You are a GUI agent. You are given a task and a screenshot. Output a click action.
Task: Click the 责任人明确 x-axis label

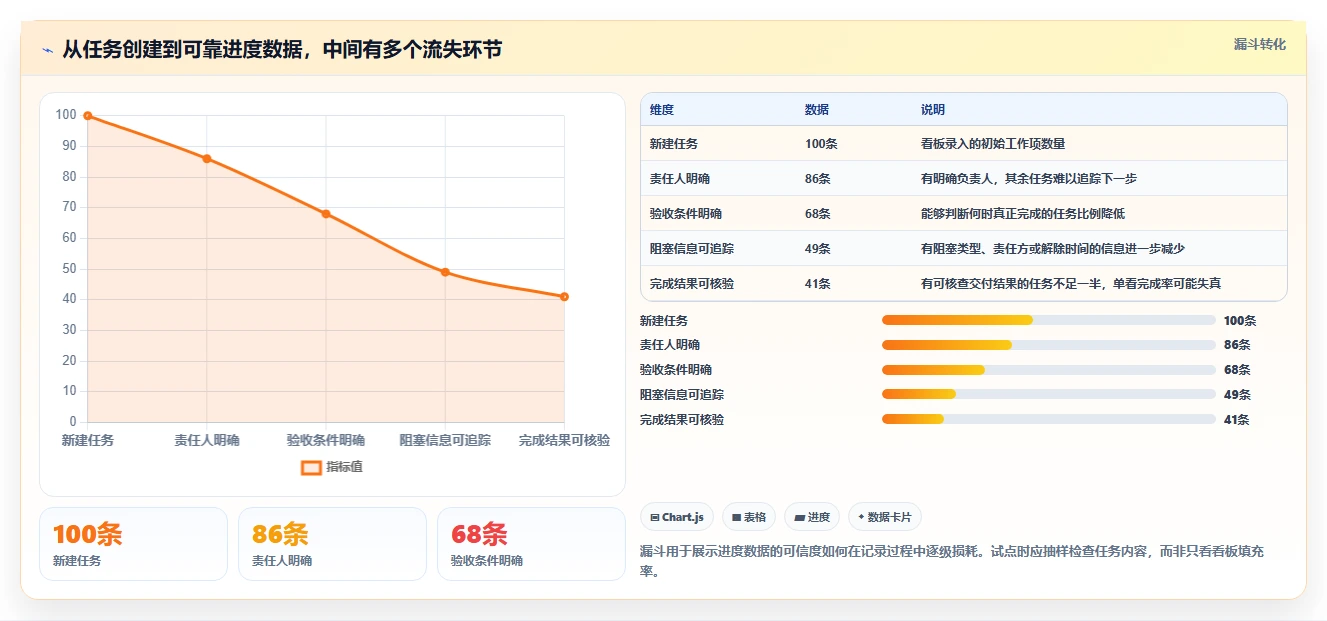207,440
